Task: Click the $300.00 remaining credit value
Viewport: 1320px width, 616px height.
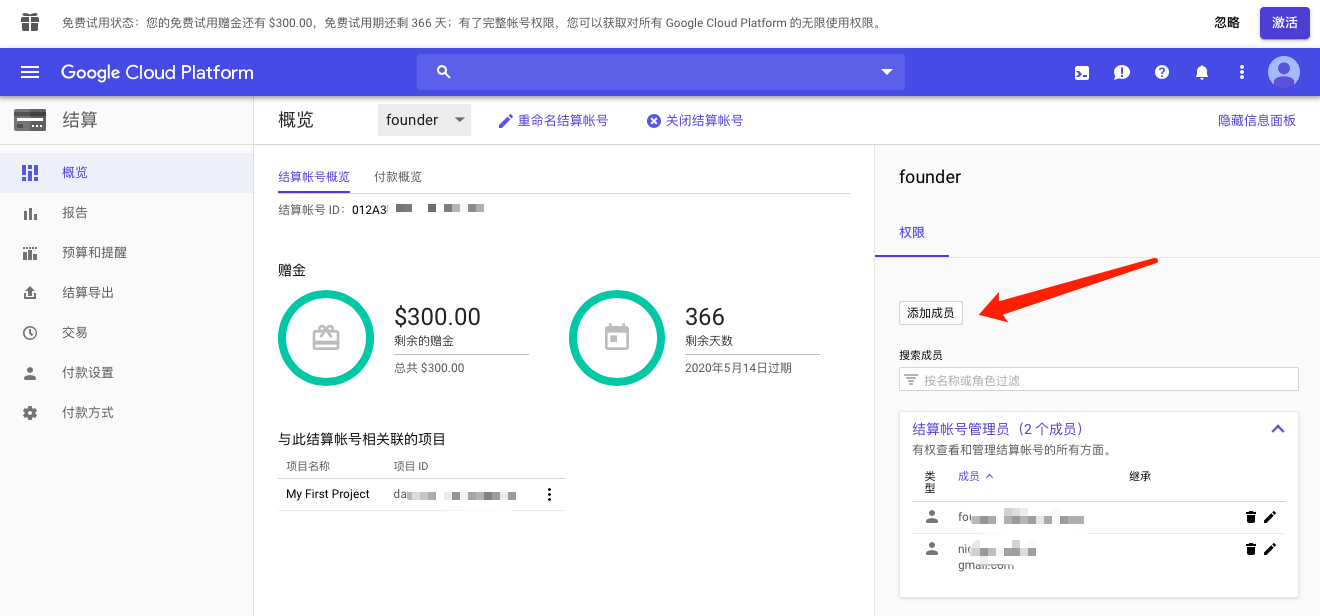Action: point(437,317)
